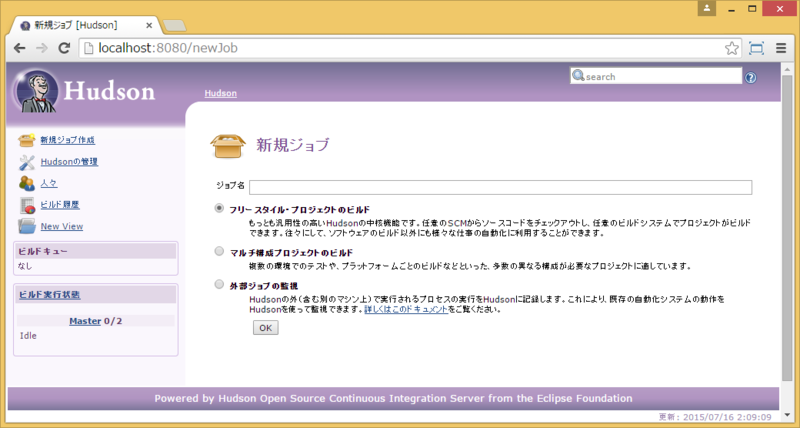Maximize the browser window
800x428 pixels.
(x=752, y=9)
